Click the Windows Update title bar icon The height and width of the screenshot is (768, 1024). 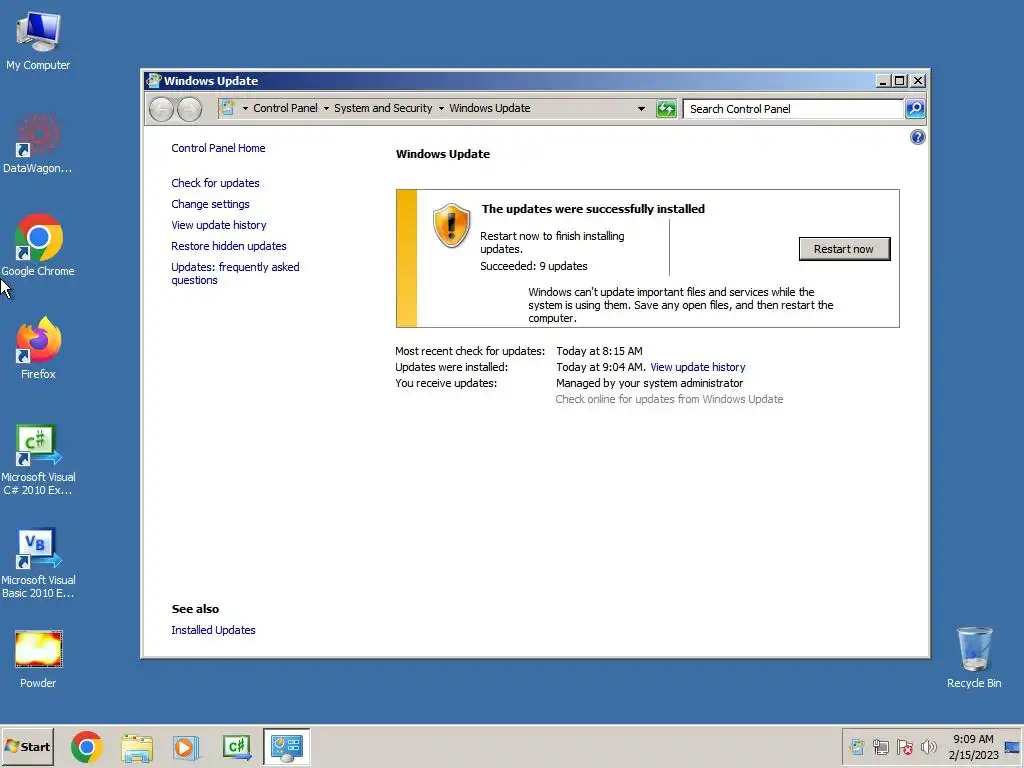[154, 81]
